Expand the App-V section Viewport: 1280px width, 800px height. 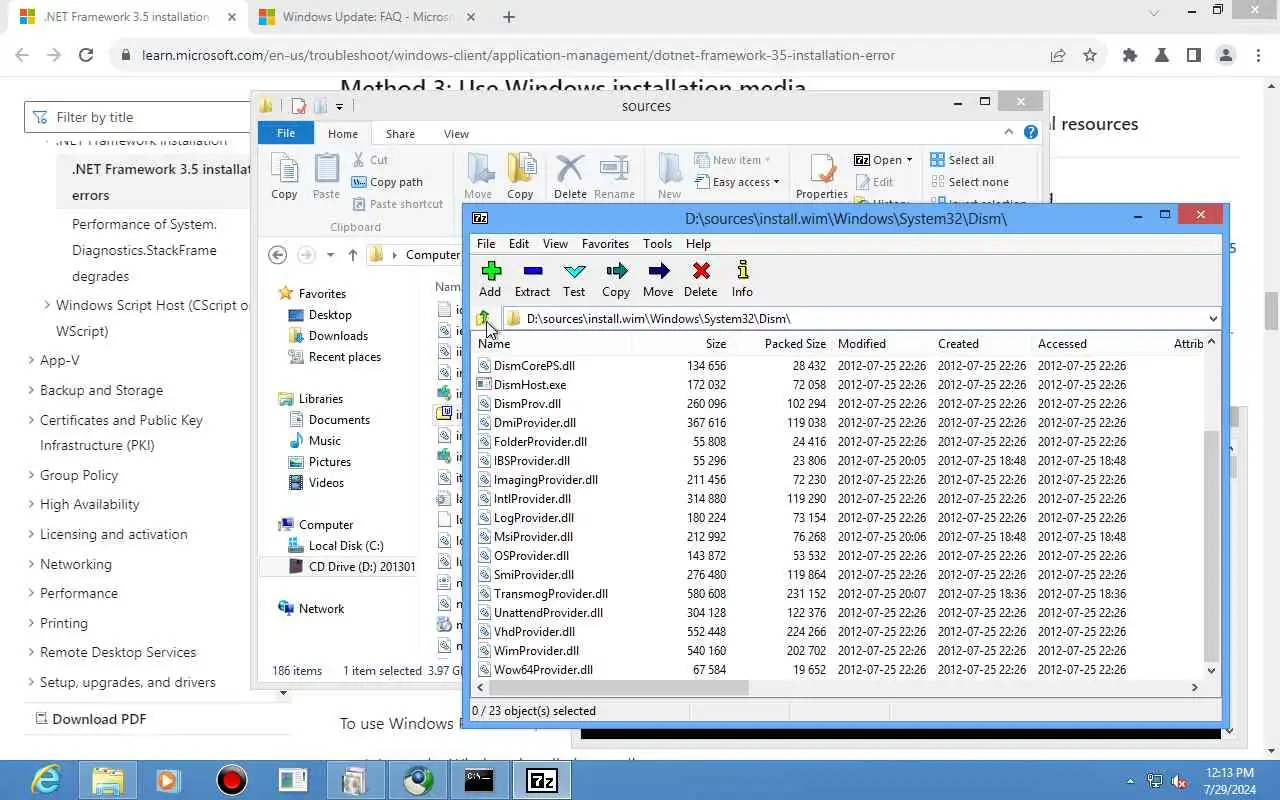coord(30,360)
